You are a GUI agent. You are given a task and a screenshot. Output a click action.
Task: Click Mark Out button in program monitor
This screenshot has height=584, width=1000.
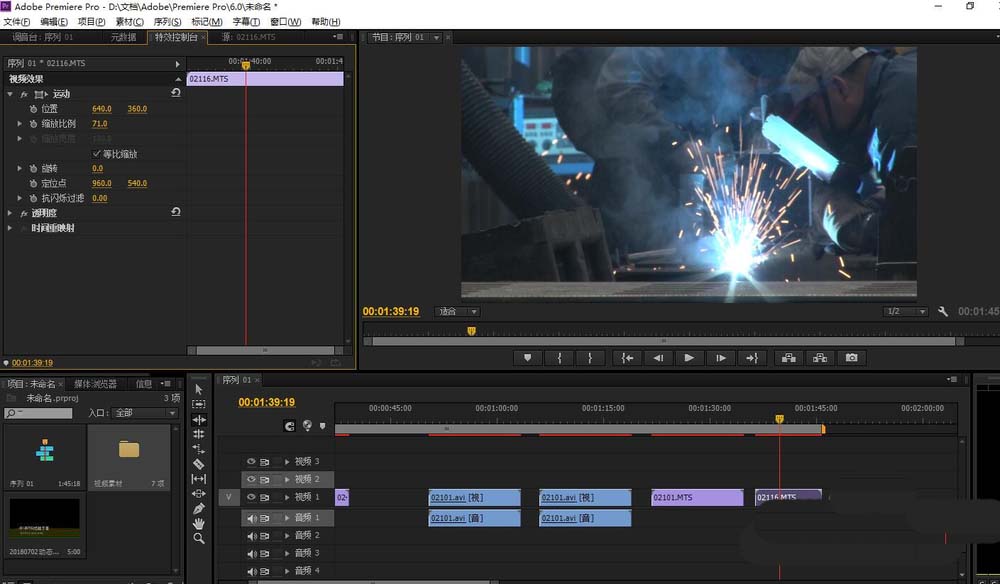(x=590, y=358)
